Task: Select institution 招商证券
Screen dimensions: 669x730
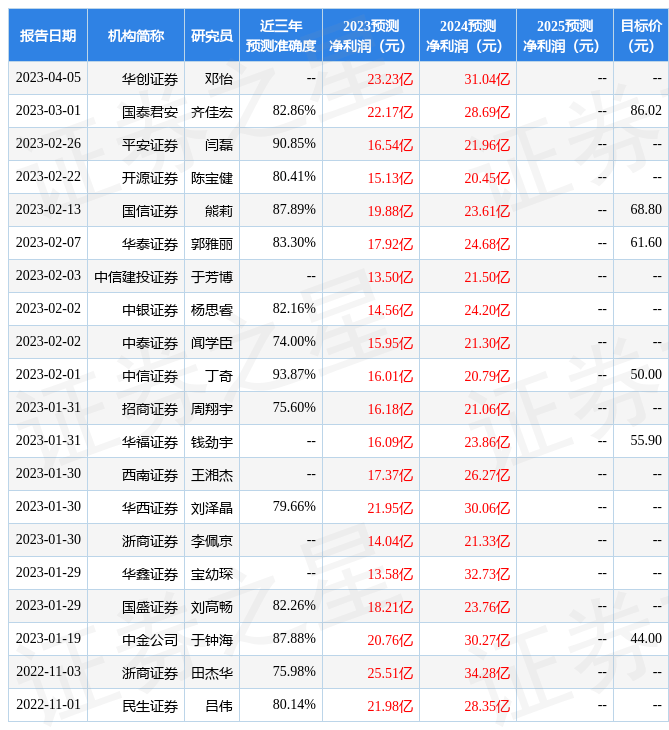Action: pyautogui.click(x=150, y=409)
